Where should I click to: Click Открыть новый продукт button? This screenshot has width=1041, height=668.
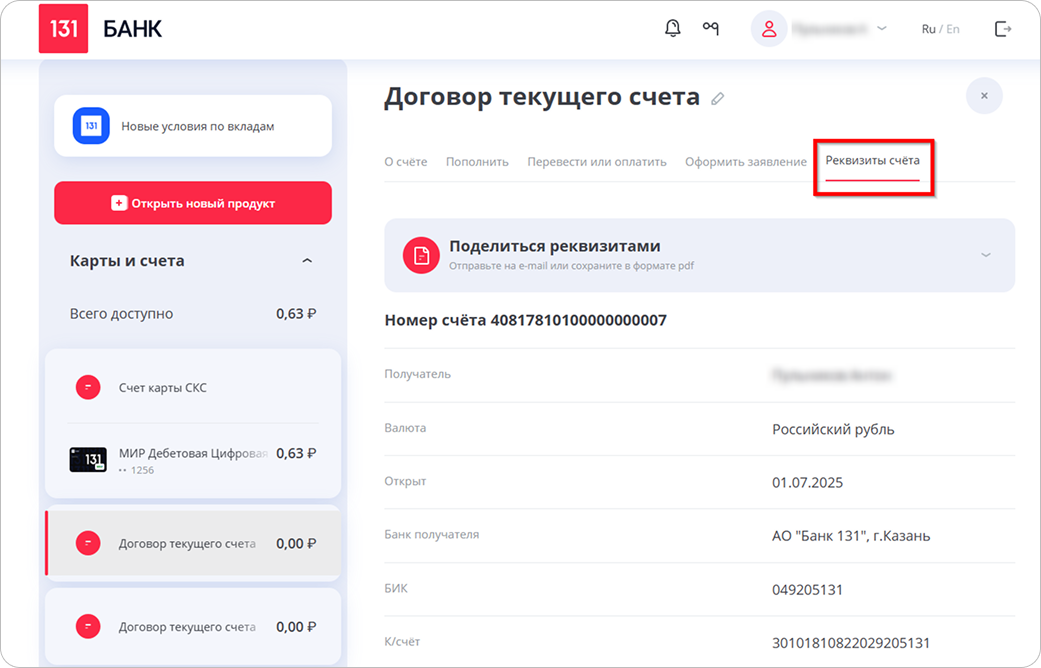(193, 203)
